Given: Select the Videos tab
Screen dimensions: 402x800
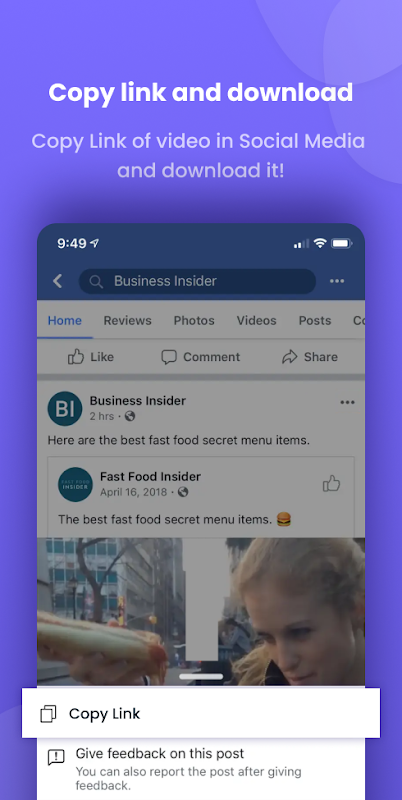Looking at the screenshot, I should click(x=257, y=320).
